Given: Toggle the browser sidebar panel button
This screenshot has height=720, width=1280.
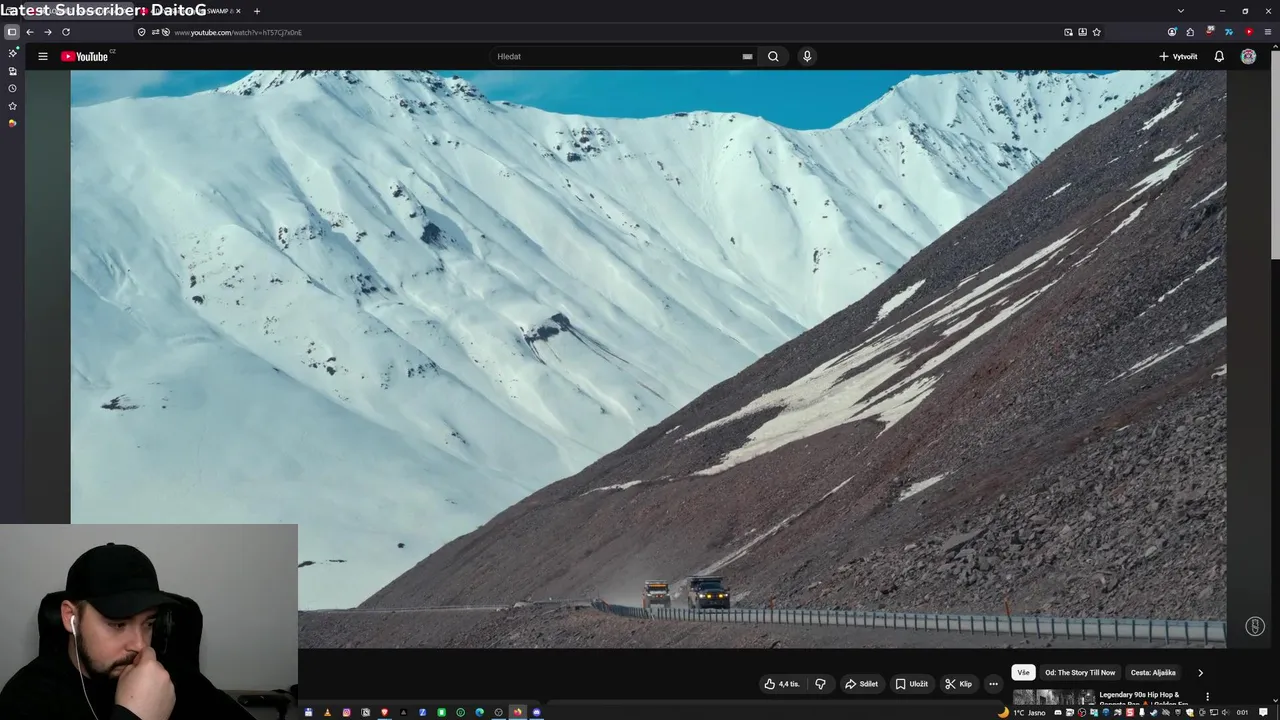Looking at the screenshot, I should pos(12,32).
